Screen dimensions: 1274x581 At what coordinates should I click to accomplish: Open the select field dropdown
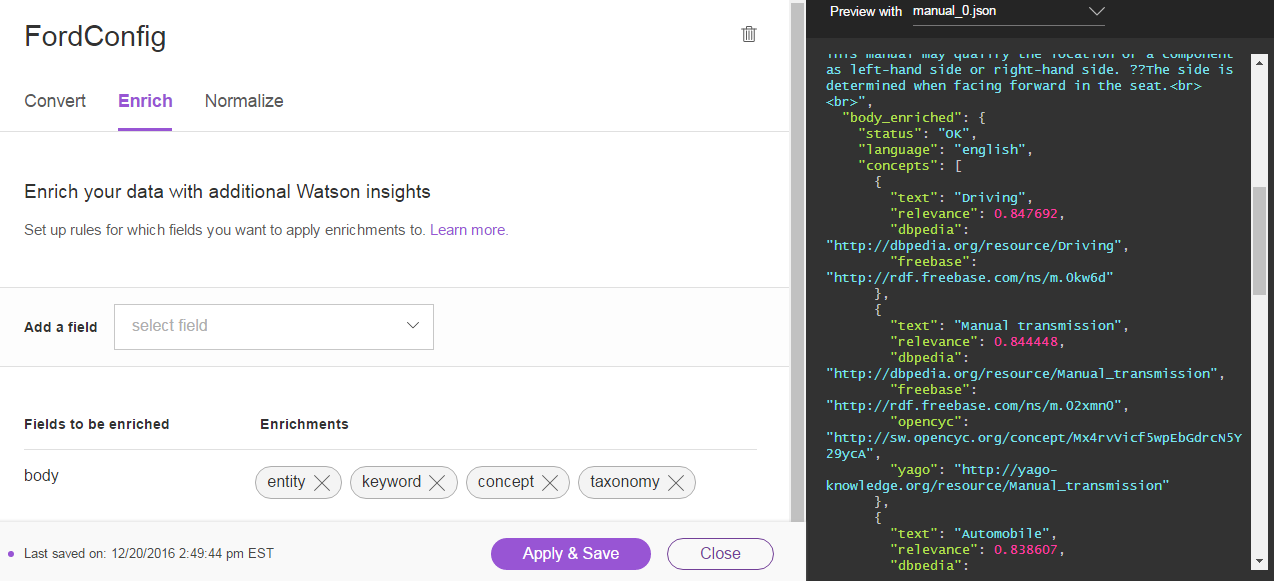click(274, 326)
